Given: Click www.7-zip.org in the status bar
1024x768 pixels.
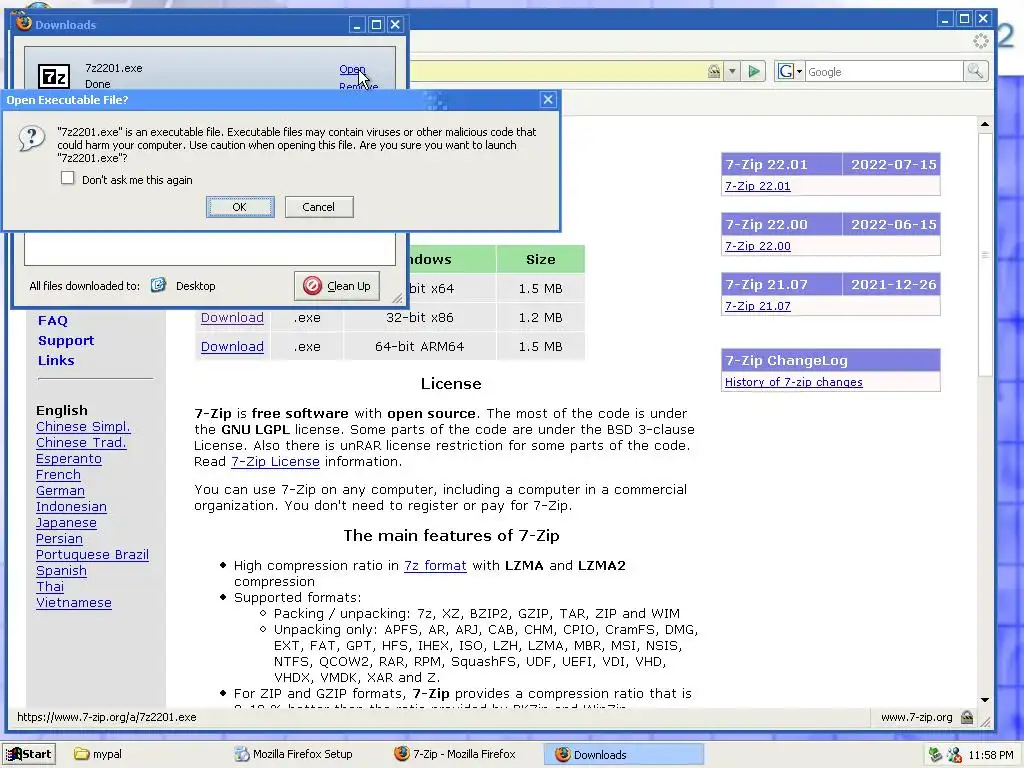Looking at the screenshot, I should 916,717.
